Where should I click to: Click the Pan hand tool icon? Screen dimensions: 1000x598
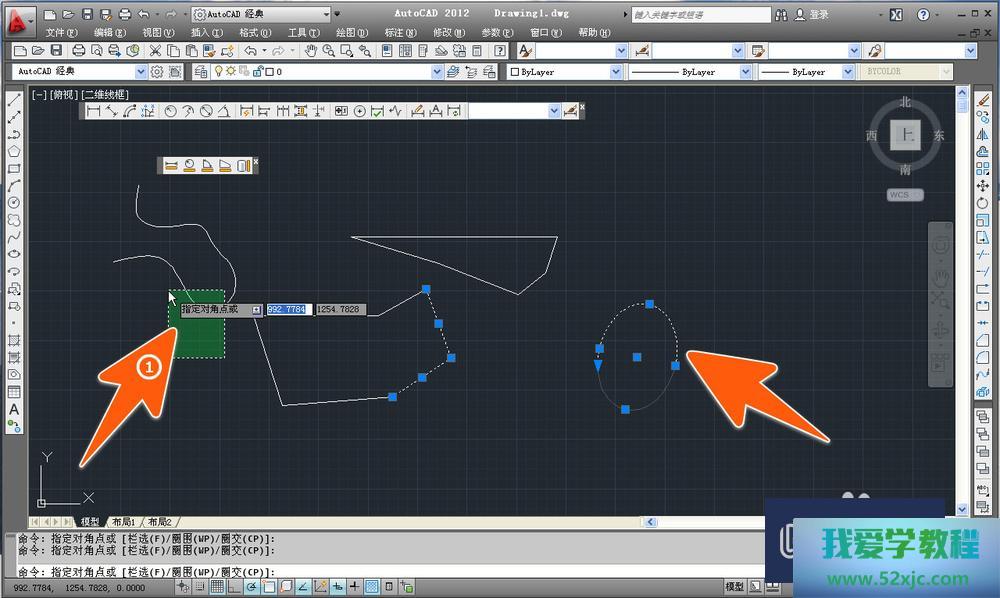pos(311,51)
